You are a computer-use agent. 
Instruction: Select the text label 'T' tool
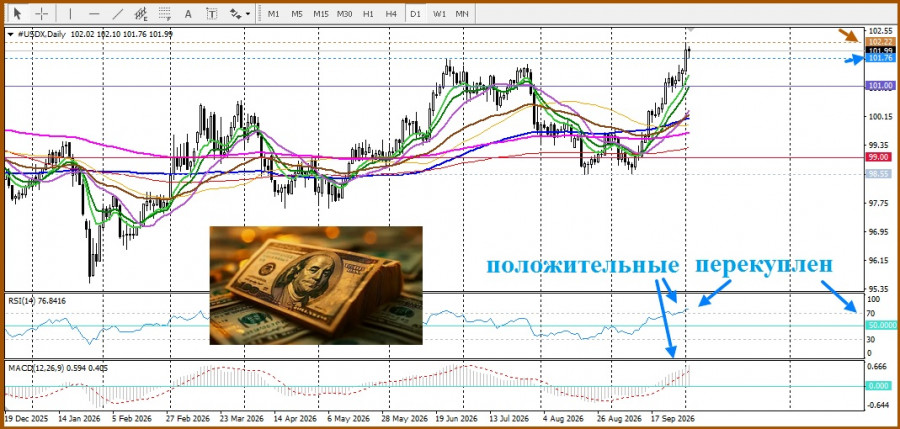pos(211,13)
